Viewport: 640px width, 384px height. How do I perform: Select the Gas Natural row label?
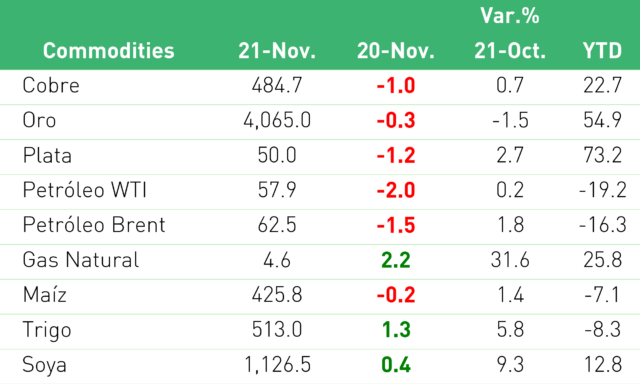pyautogui.click(x=81, y=260)
